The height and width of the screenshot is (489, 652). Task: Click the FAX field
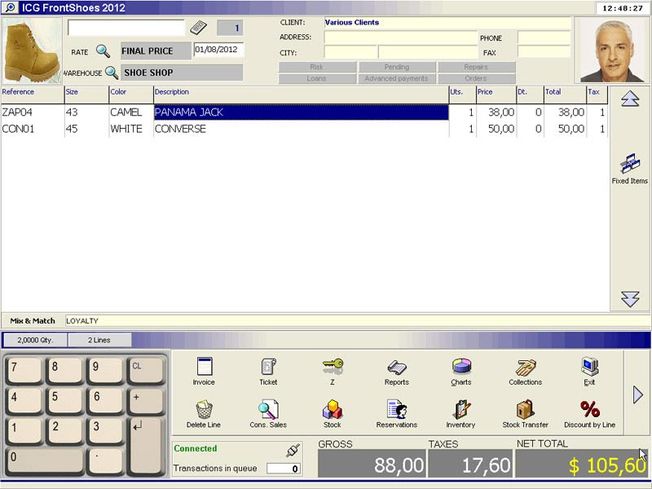(x=544, y=52)
